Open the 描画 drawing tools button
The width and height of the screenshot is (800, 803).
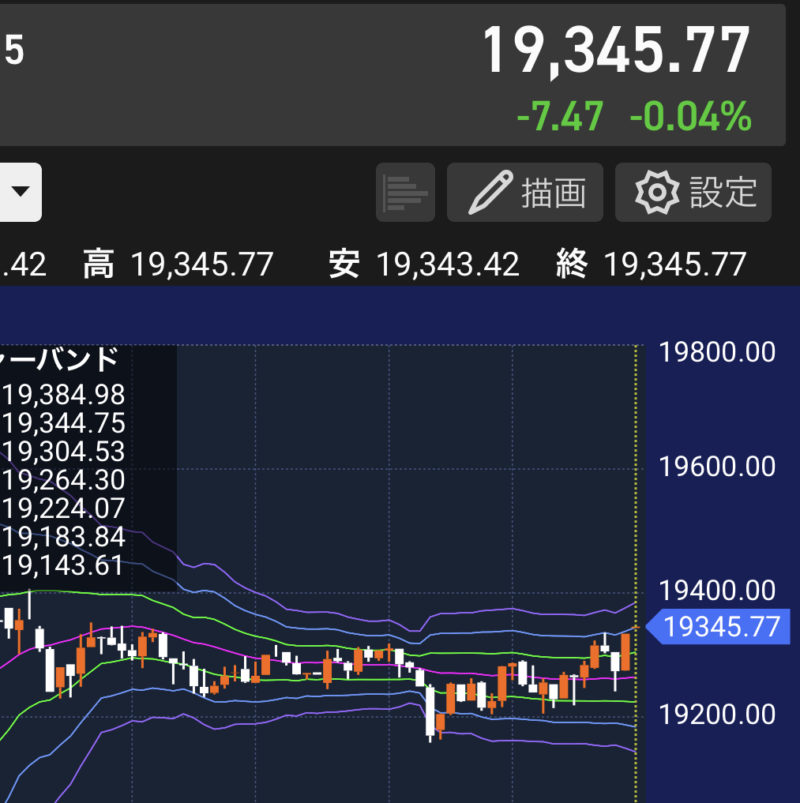pos(525,193)
